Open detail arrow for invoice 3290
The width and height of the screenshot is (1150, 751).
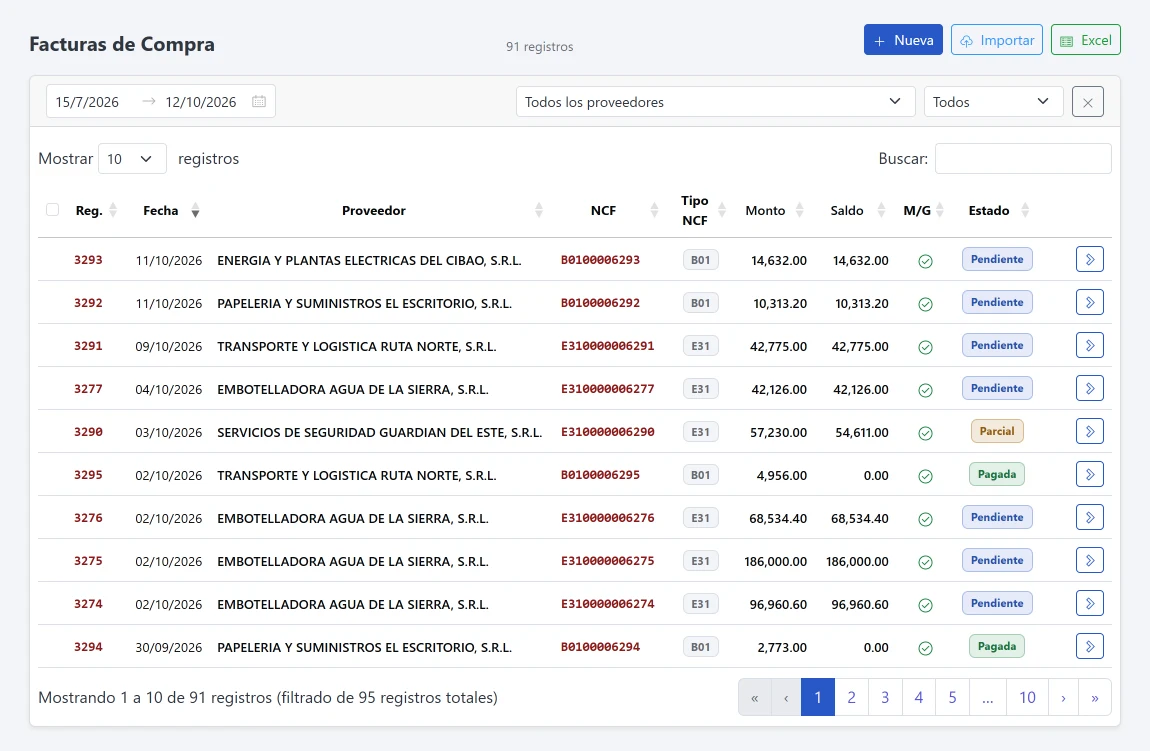click(x=1090, y=431)
